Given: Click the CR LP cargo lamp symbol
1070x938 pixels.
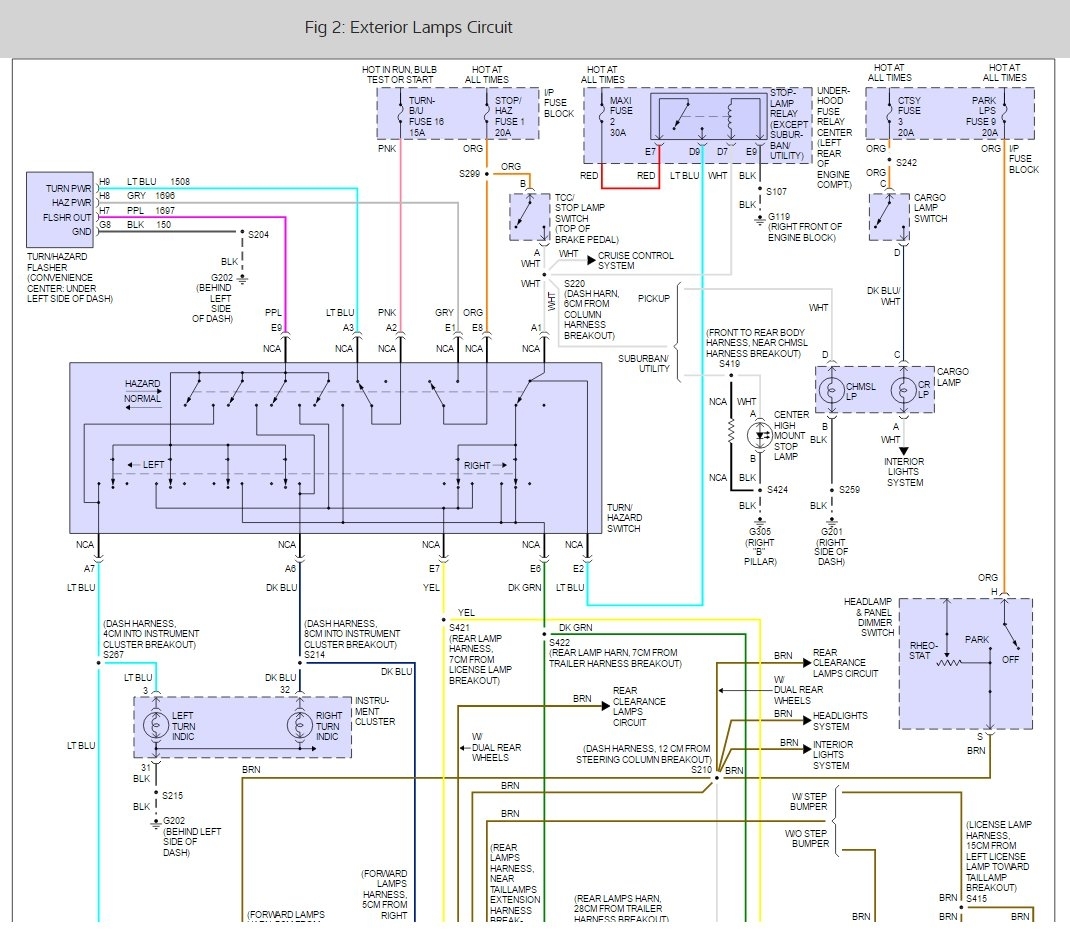Looking at the screenshot, I should (x=903, y=390).
